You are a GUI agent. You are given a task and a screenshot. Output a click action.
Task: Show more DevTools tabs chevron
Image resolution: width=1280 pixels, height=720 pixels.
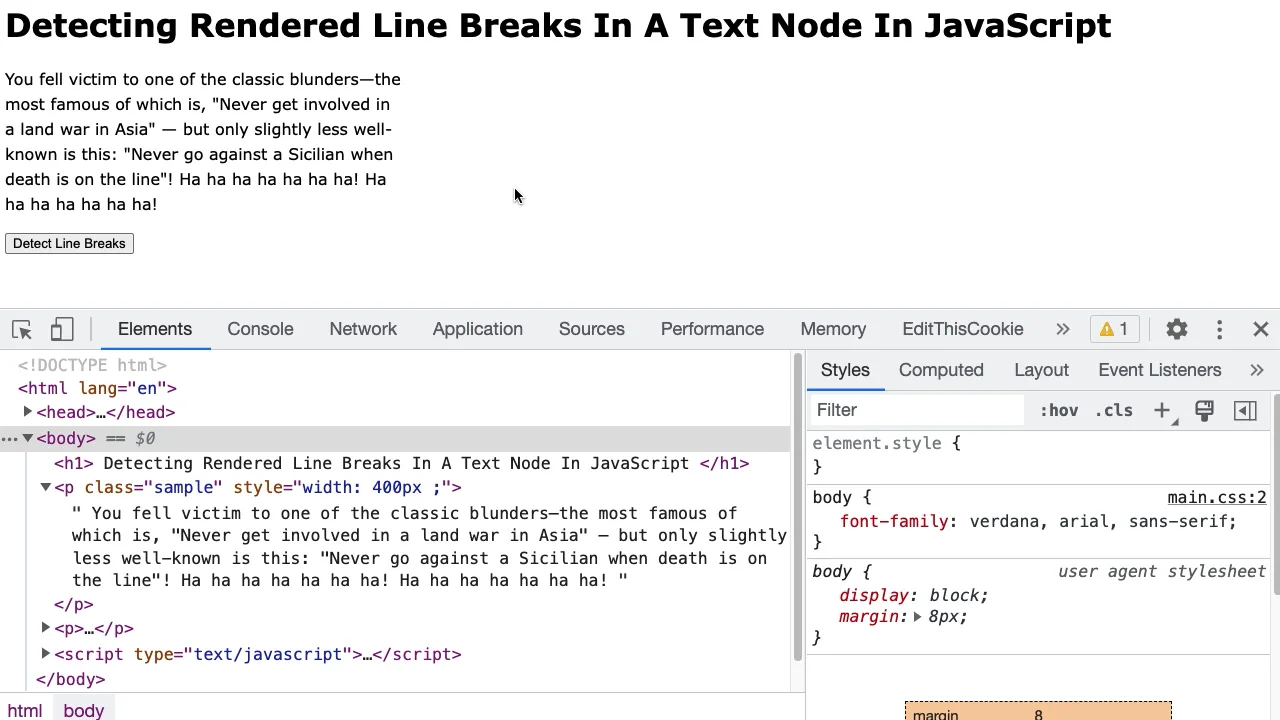(1062, 329)
